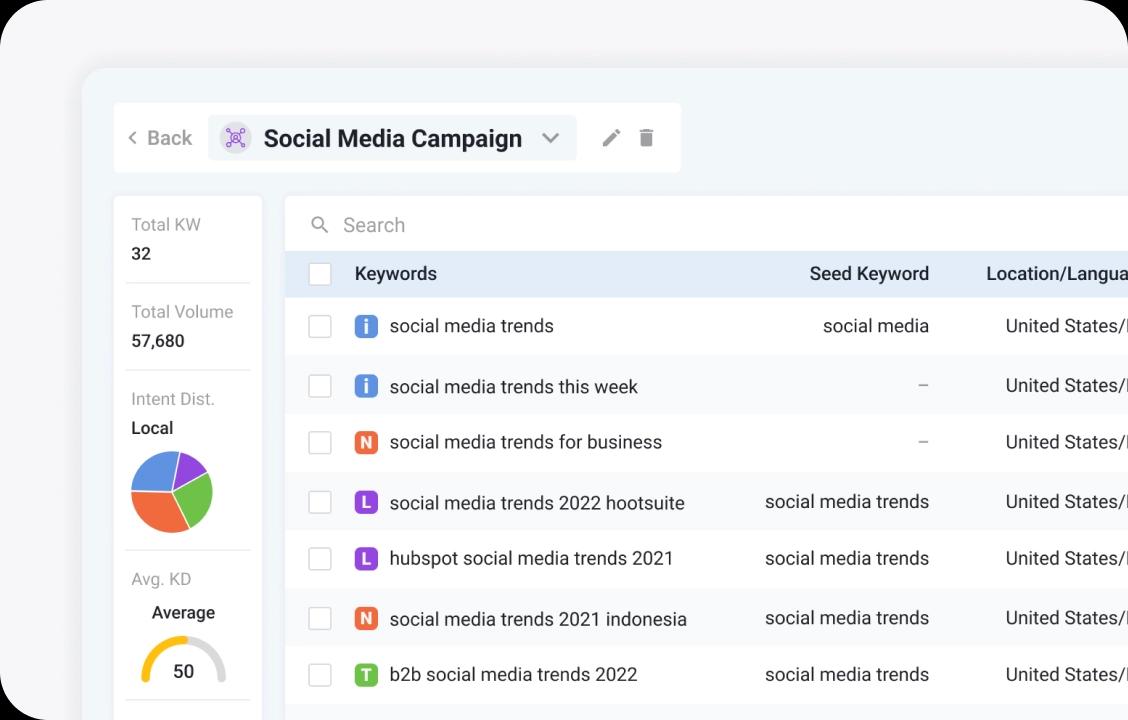The image size is (1128, 720).
Task: Click purple L badge for hootsuite keyword
Action: [366, 502]
